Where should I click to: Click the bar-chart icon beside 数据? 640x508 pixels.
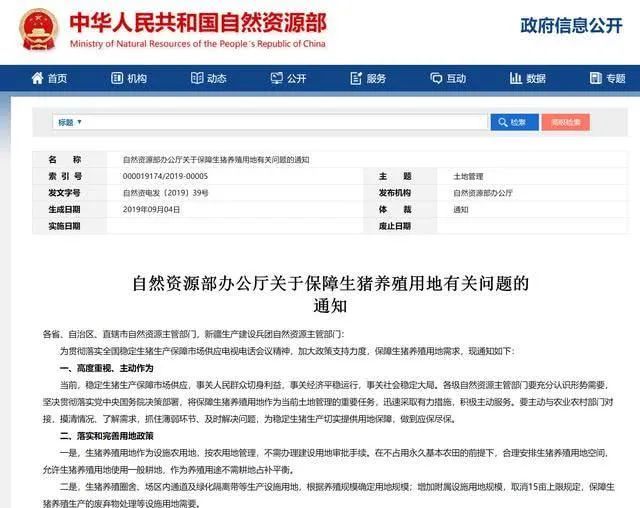point(516,78)
